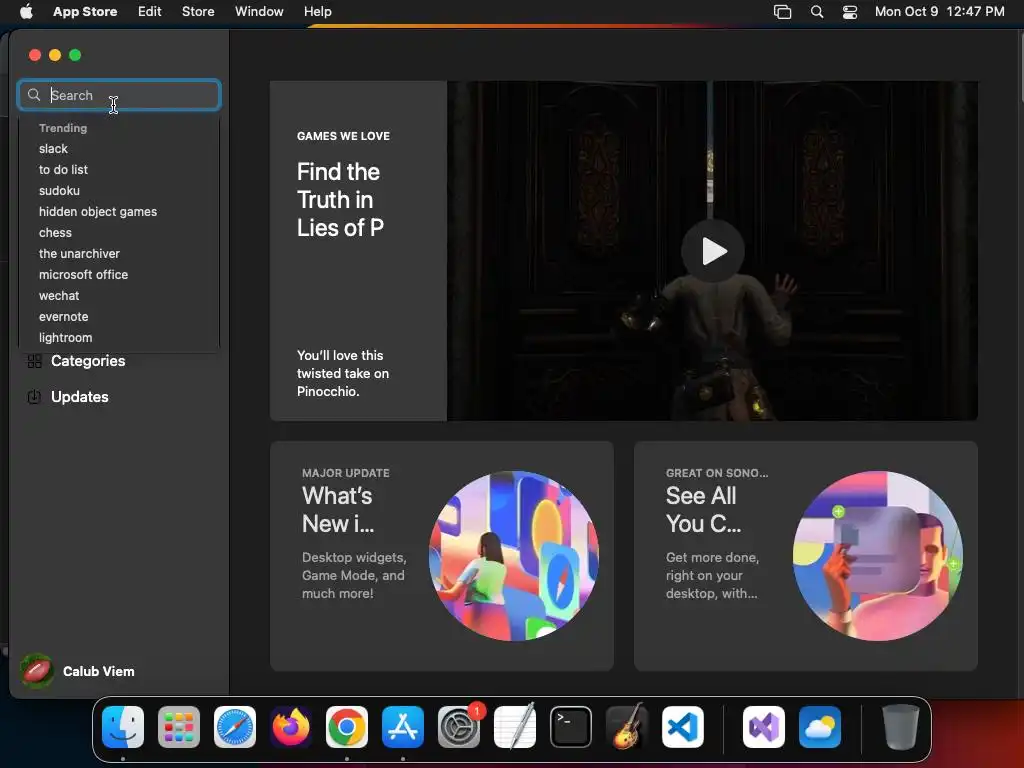
Task: Open Spotlight search in menu bar
Action: coord(817,12)
